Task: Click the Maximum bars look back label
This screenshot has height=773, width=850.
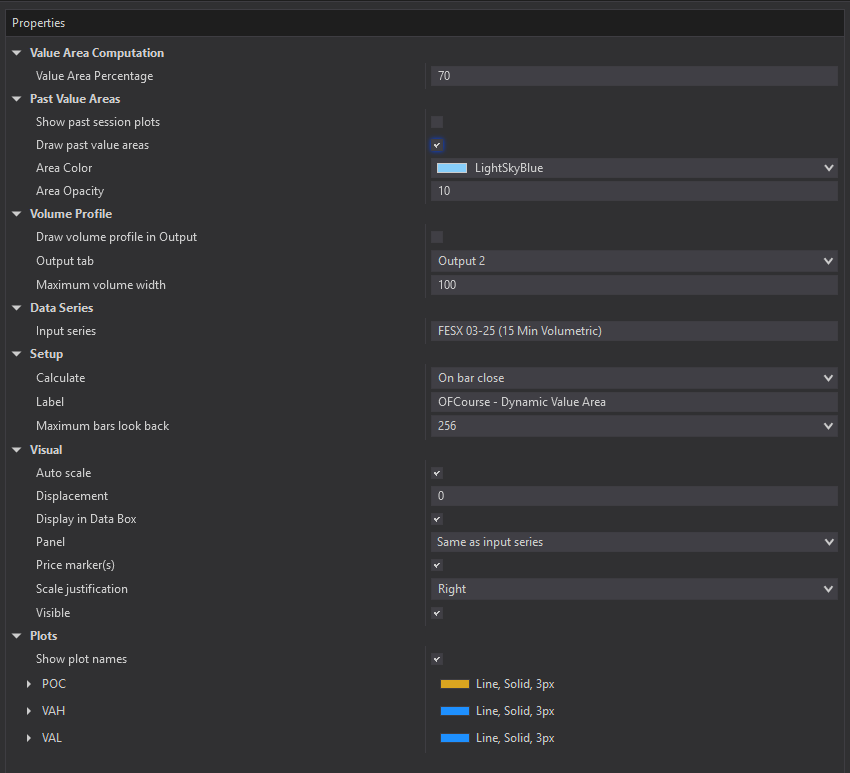Action: (102, 426)
